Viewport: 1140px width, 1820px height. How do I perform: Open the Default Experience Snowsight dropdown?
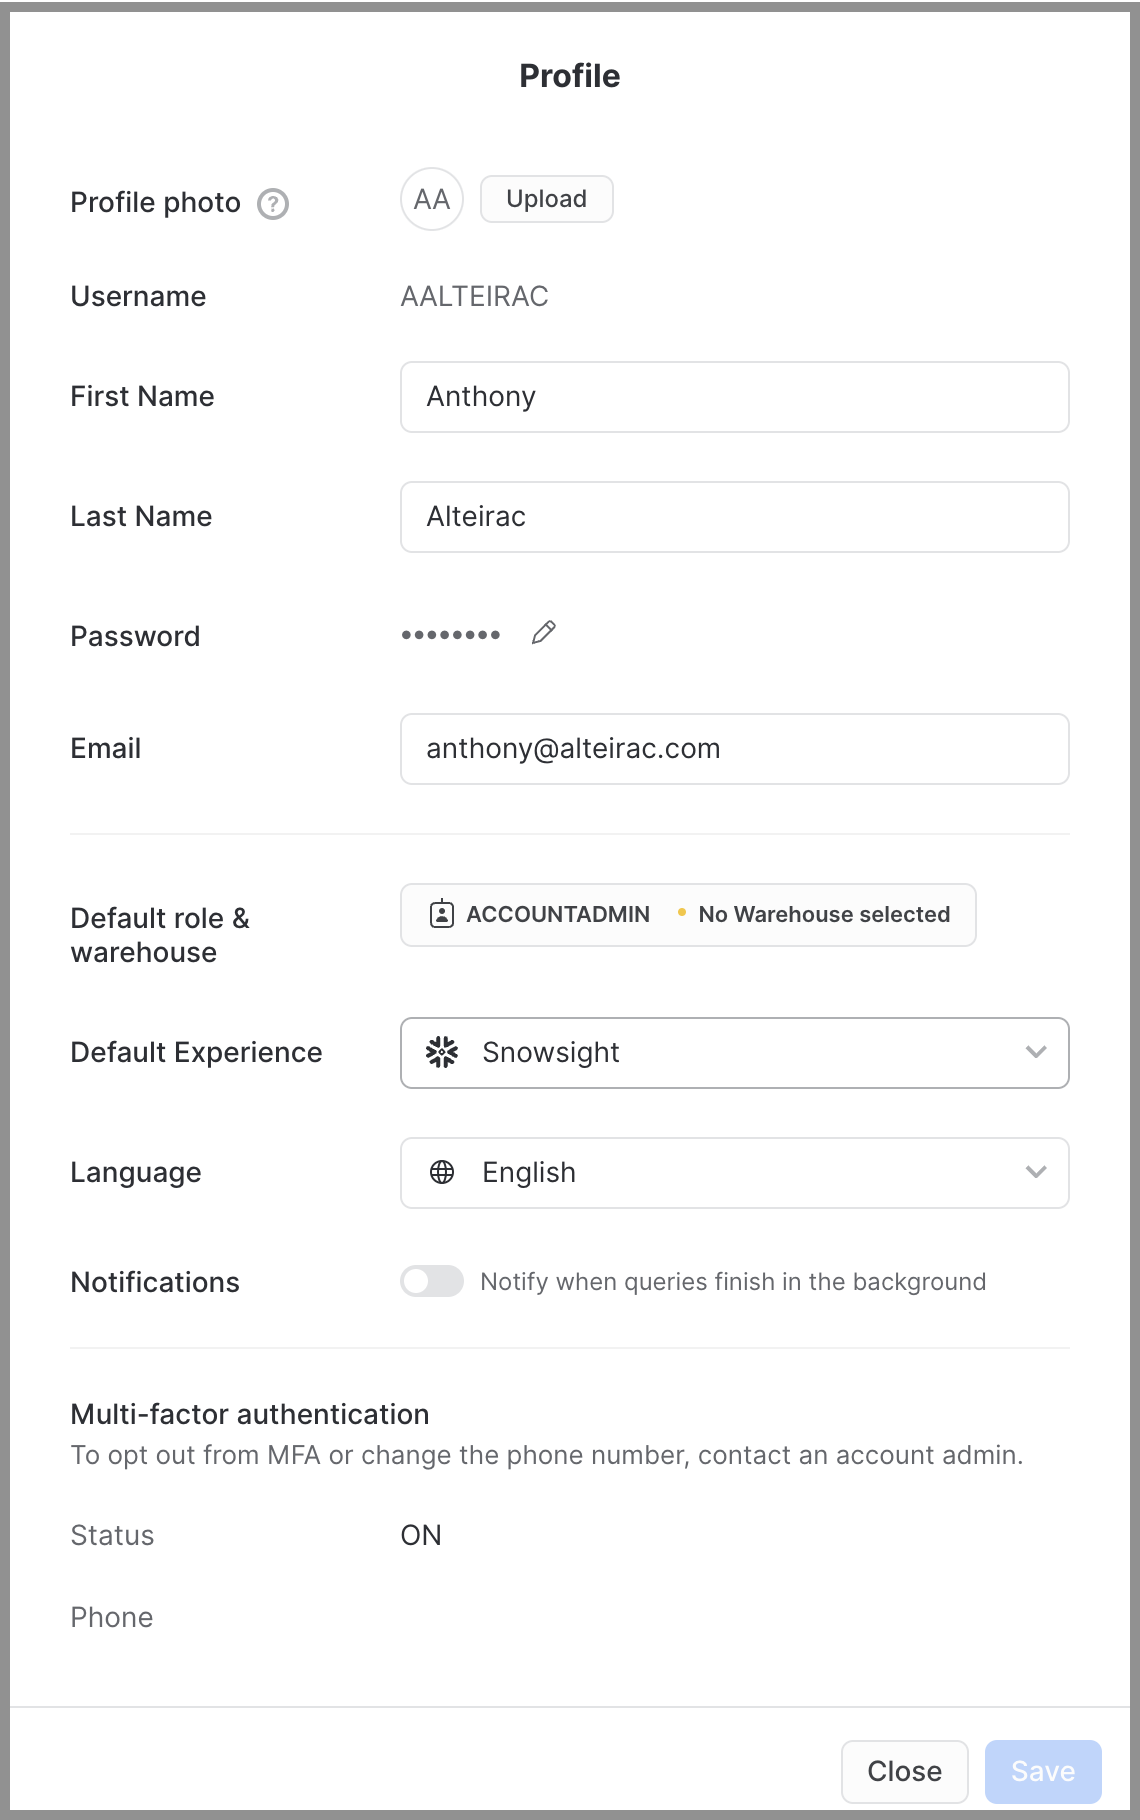coord(735,1053)
